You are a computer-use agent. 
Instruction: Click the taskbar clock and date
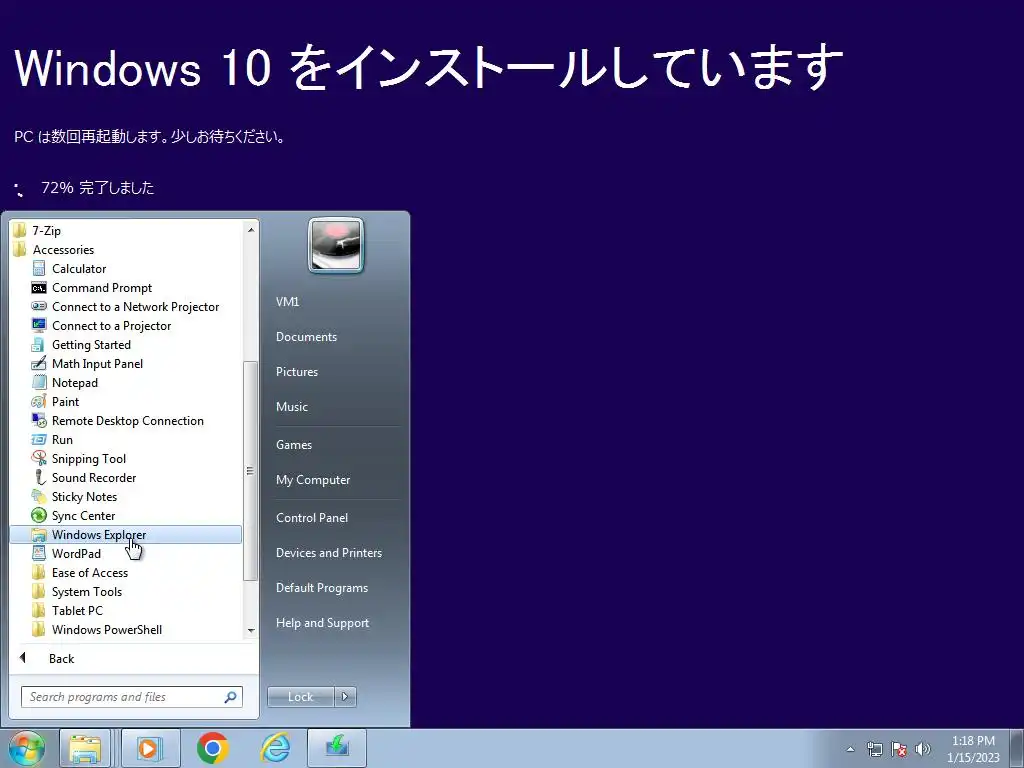click(973, 748)
